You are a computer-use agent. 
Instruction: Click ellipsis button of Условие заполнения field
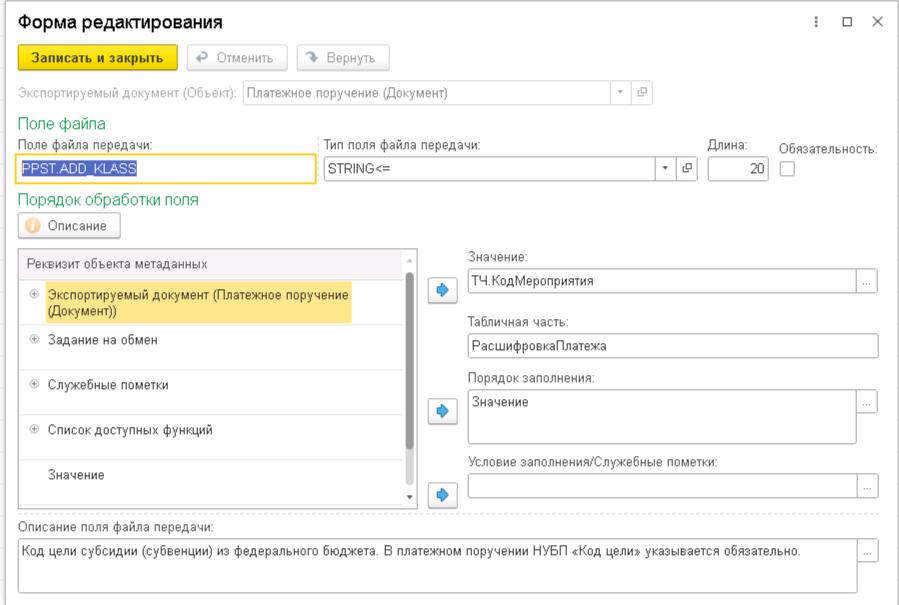click(868, 486)
